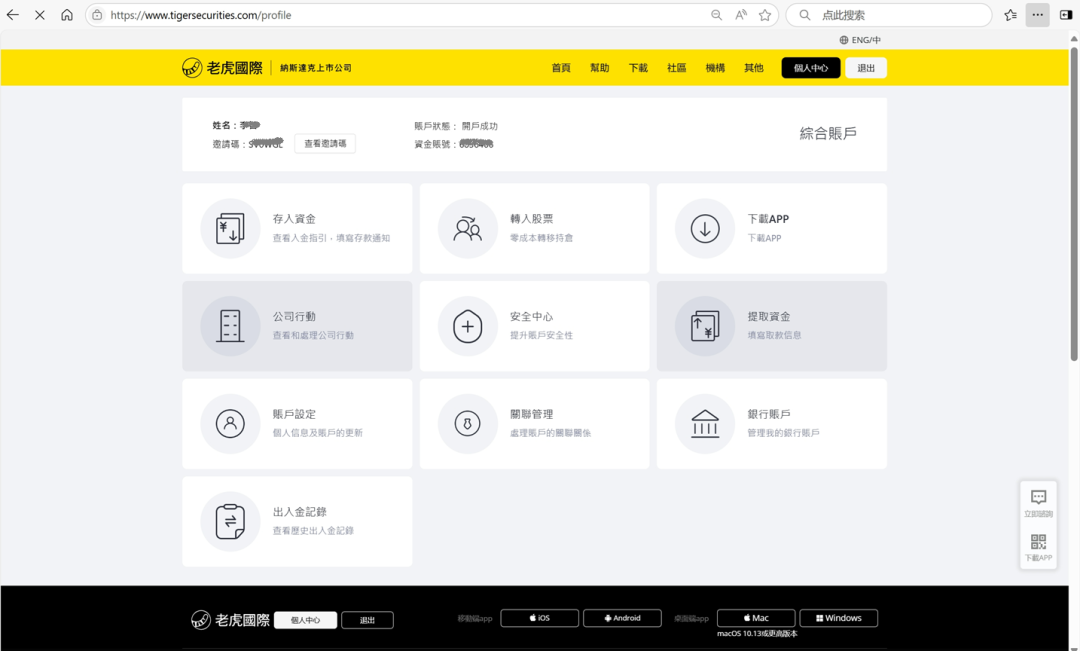Open the 存入資金 deposit funds icon
The height and width of the screenshot is (651, 1080).
click(x=231, y=228)
